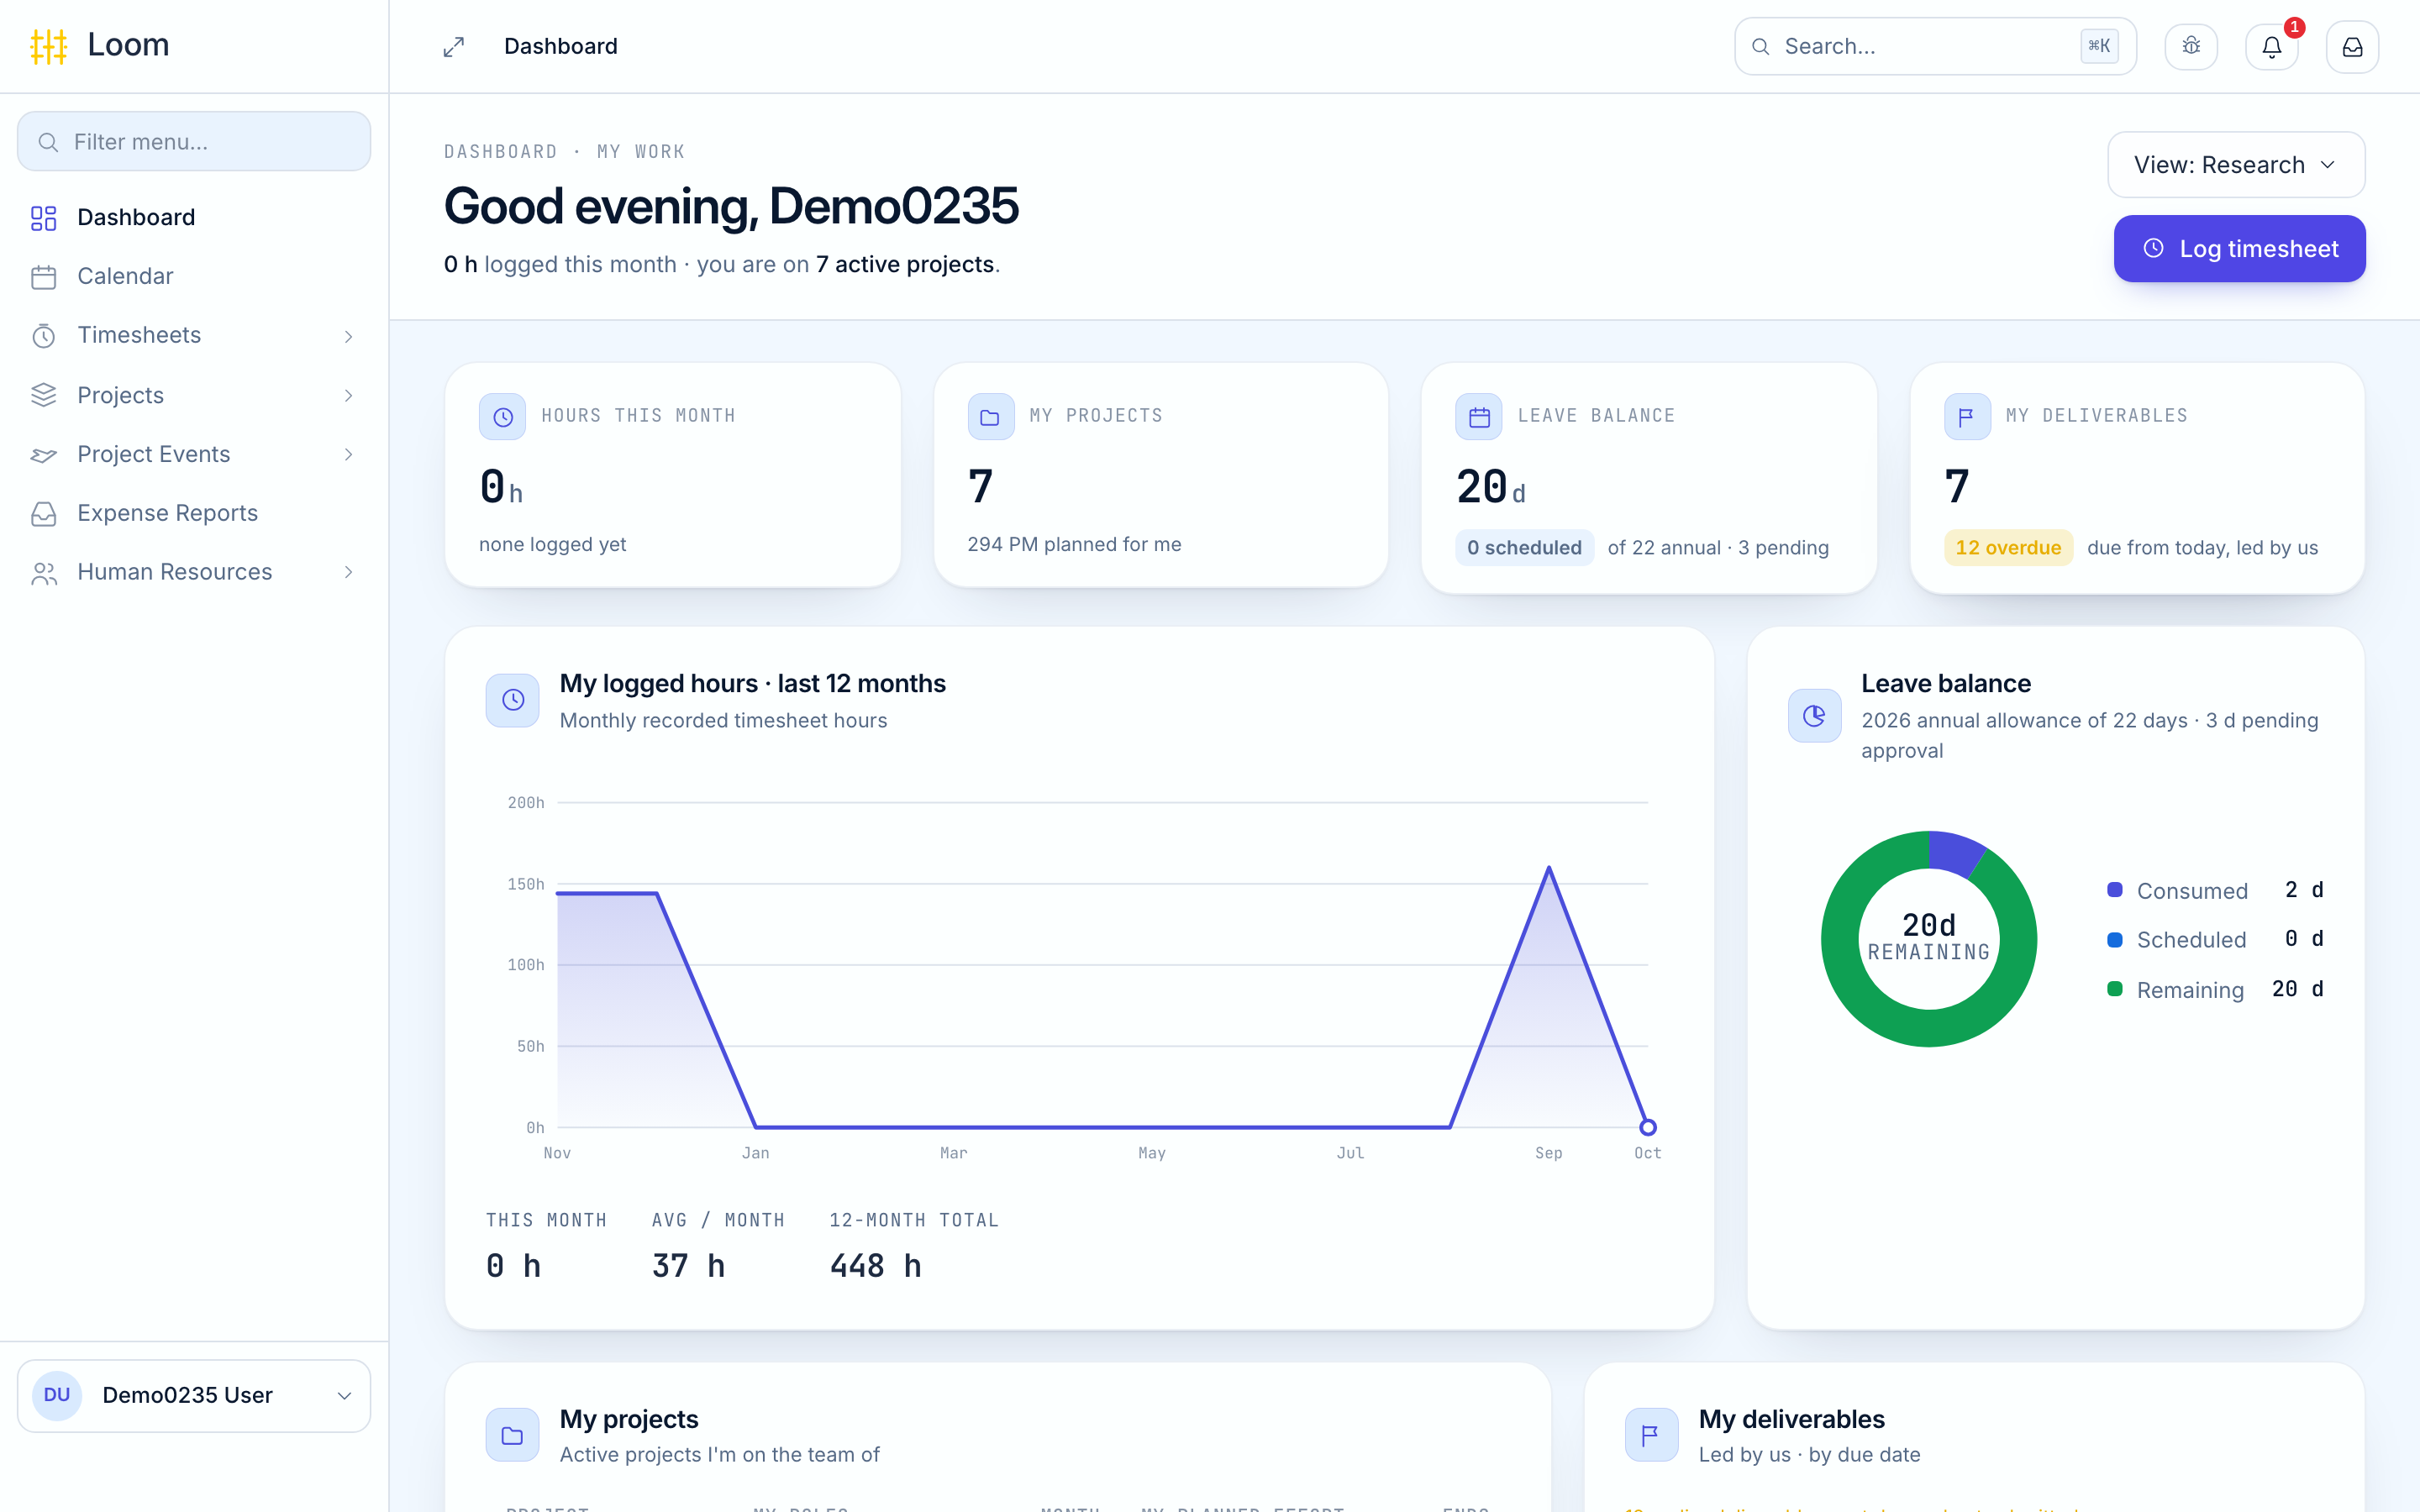
Task: Click the My projects section folder icon
Action: [x=513, y=1435]
